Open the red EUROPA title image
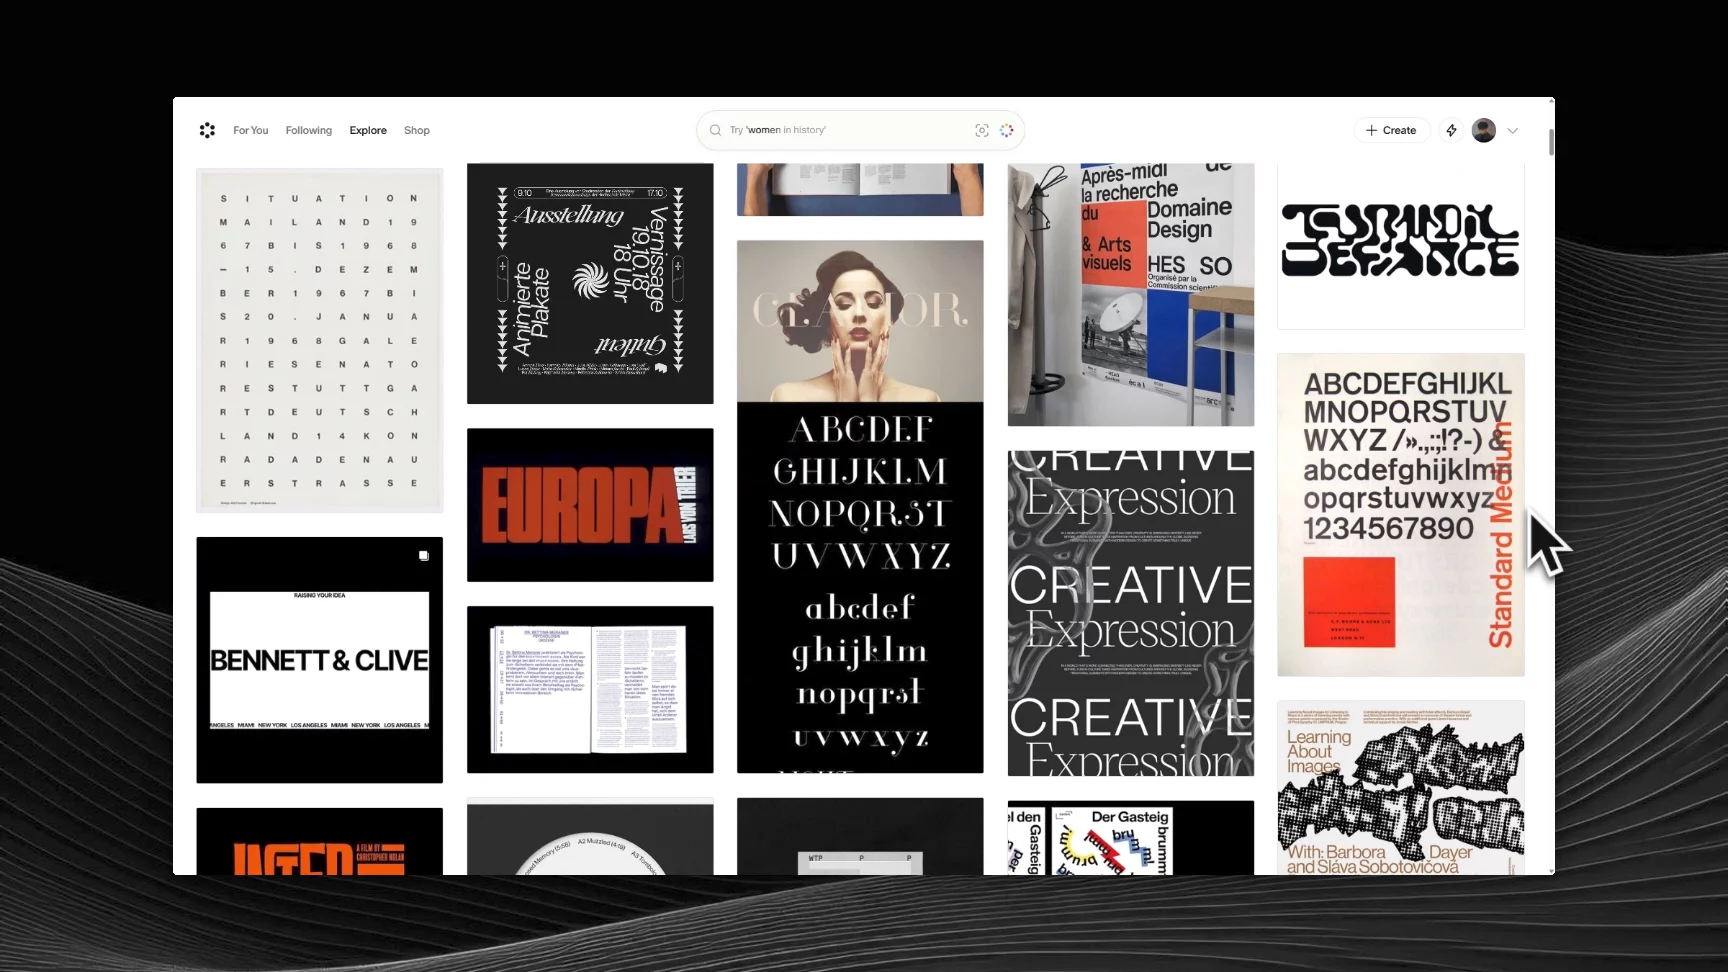The height and width of the screenshot is (972, 1728). tap(590, 505)
